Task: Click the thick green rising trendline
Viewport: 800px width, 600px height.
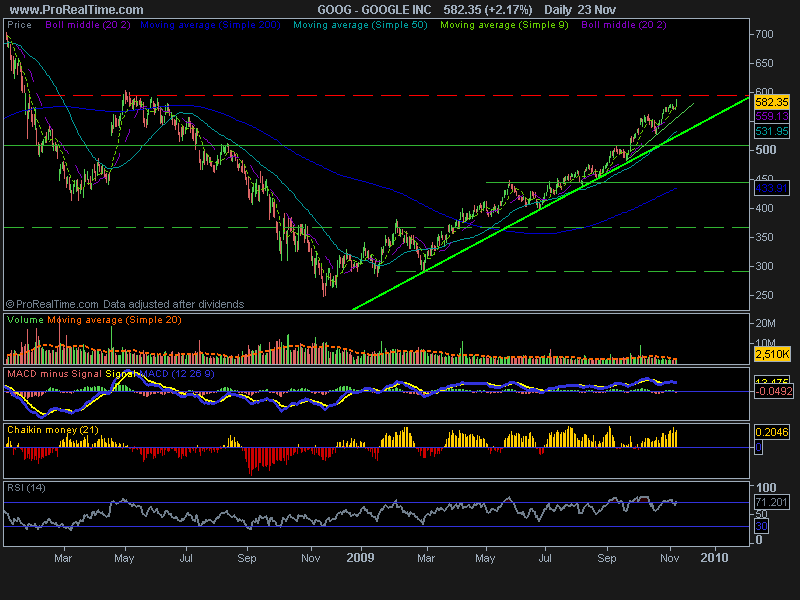Action: click(x=551, y=203)
